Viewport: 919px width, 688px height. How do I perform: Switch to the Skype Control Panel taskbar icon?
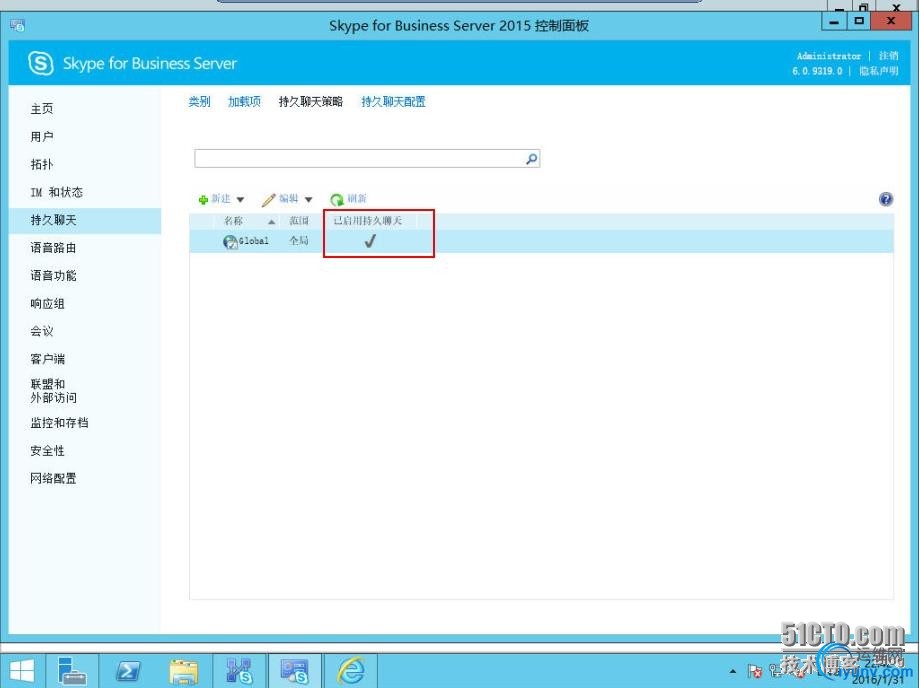[x=294, y=671]
